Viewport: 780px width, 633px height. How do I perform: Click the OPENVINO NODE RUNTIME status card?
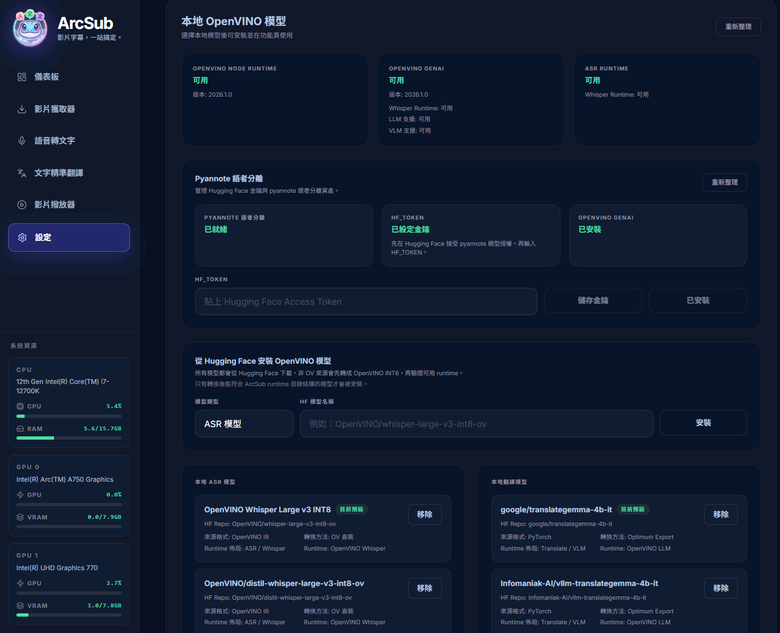tap(275, 100)
